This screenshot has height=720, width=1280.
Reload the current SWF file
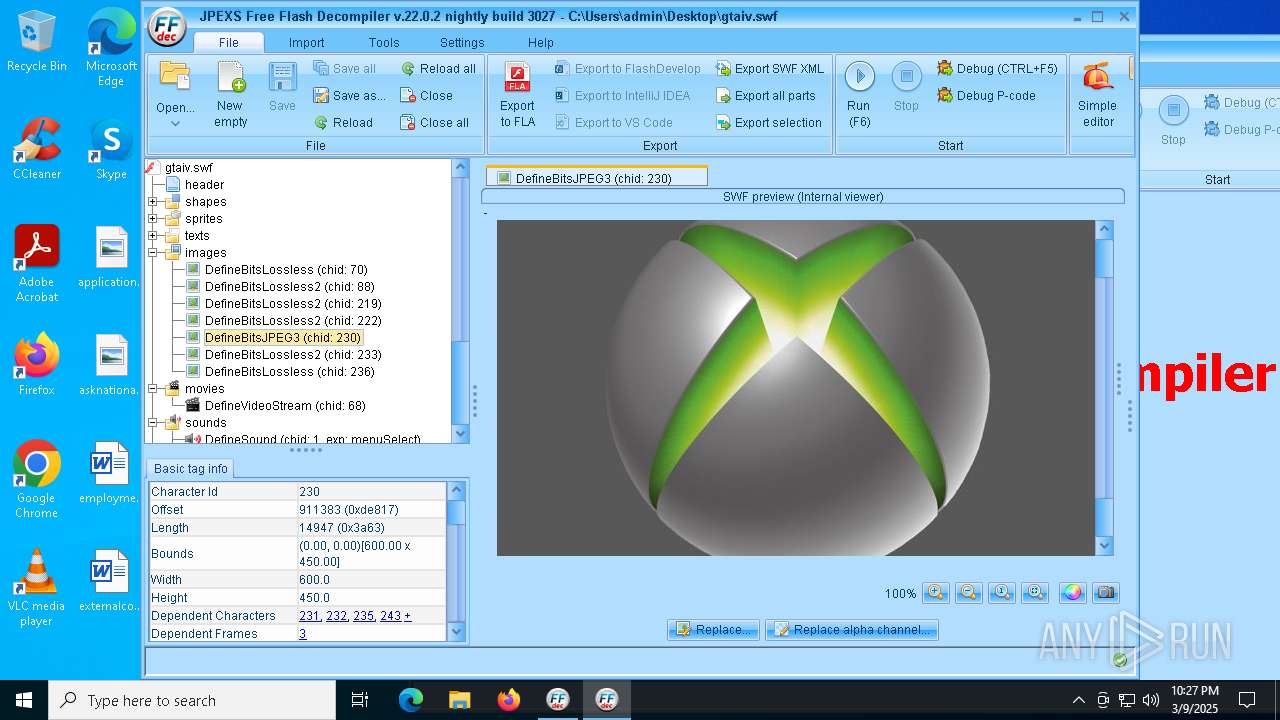coord(343,123)
